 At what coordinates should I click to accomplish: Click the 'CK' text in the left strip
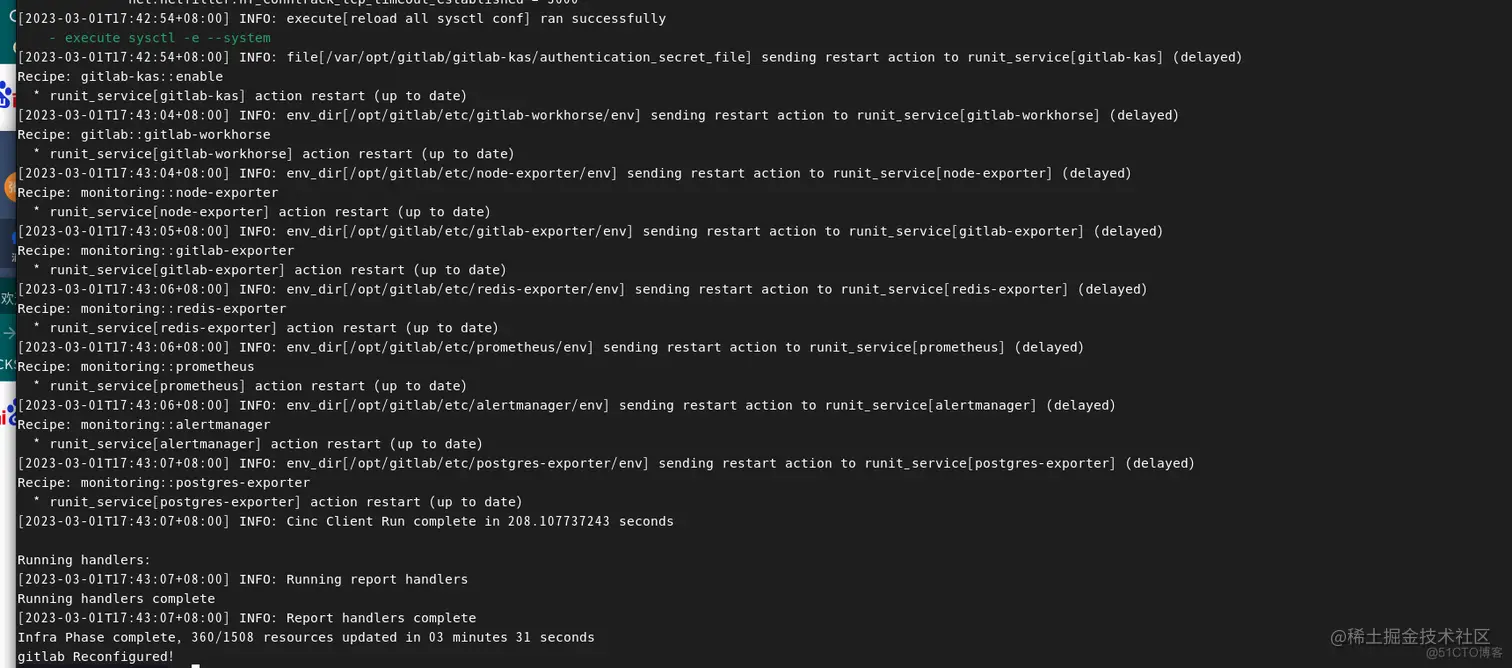pos(7,365)
